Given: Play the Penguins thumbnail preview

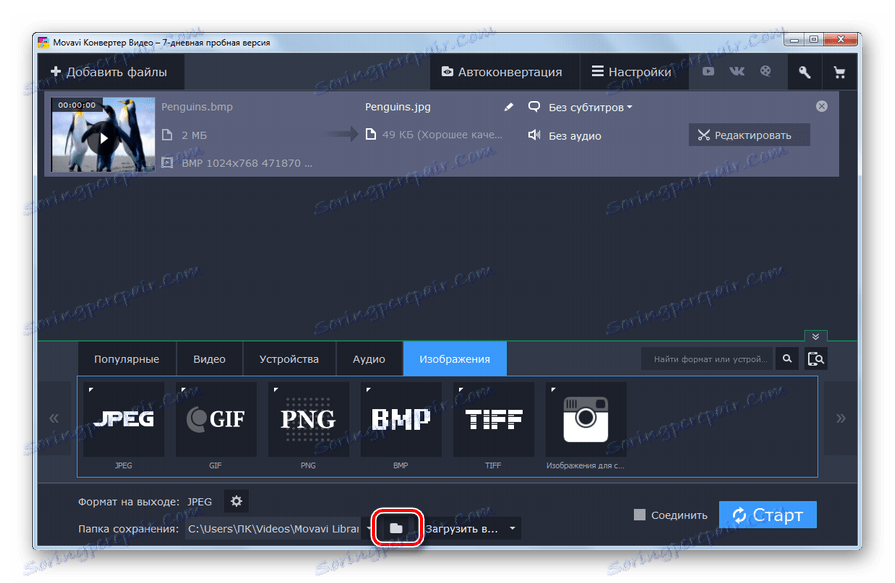Looking at the screenshot, I should 103,137.
